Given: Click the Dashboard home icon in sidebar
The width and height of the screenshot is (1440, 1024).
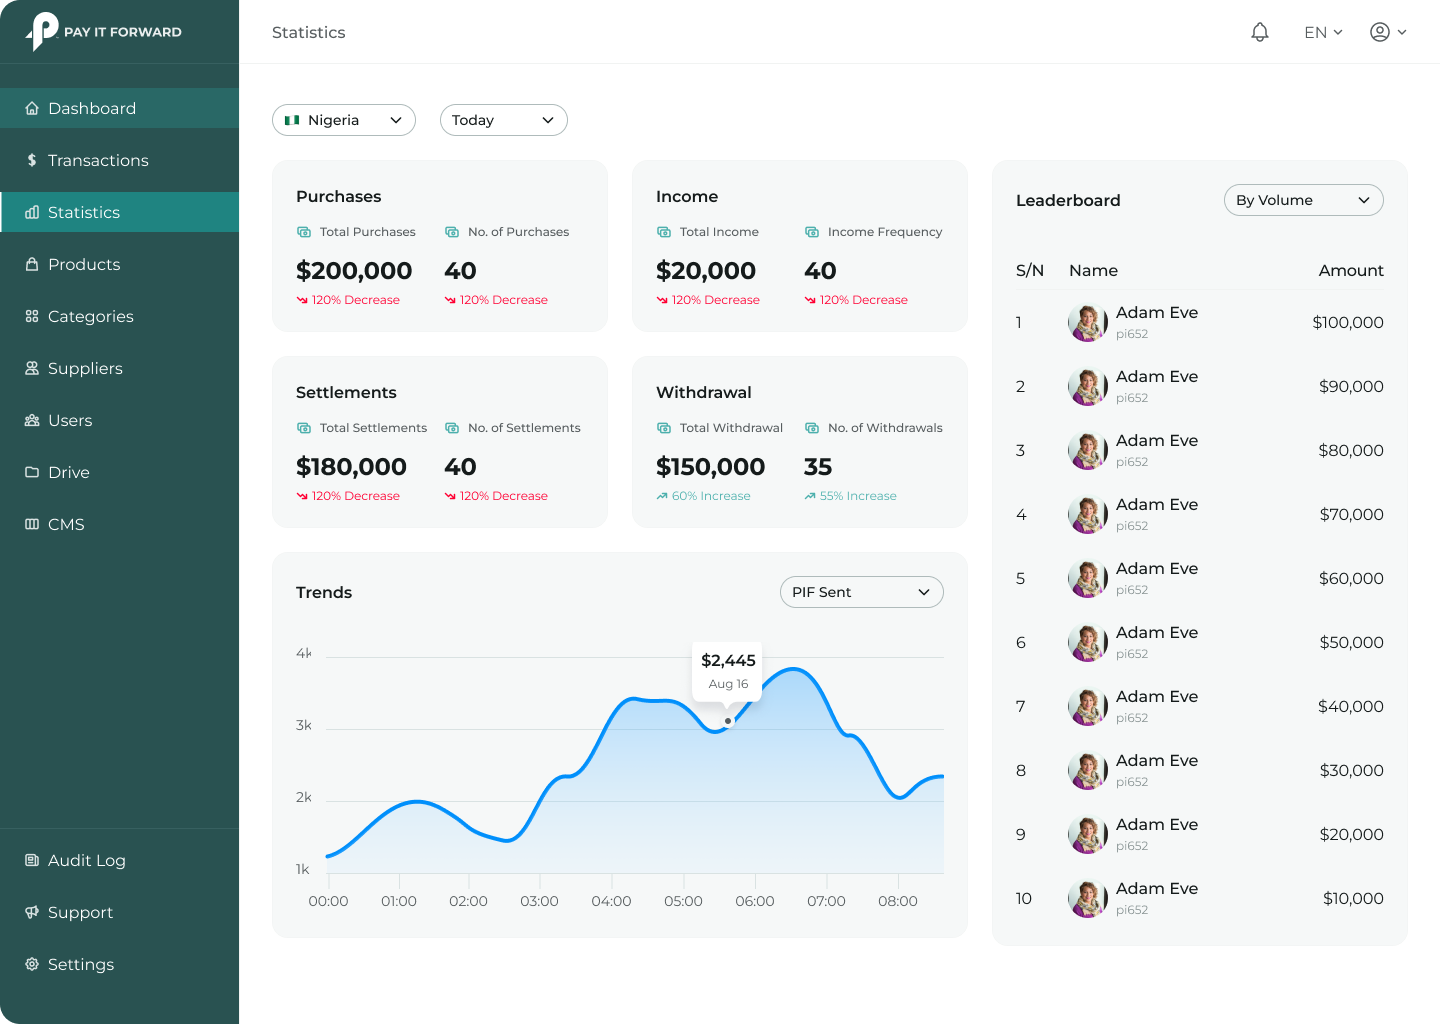Looking at the screenshot, I should point(32,108).
